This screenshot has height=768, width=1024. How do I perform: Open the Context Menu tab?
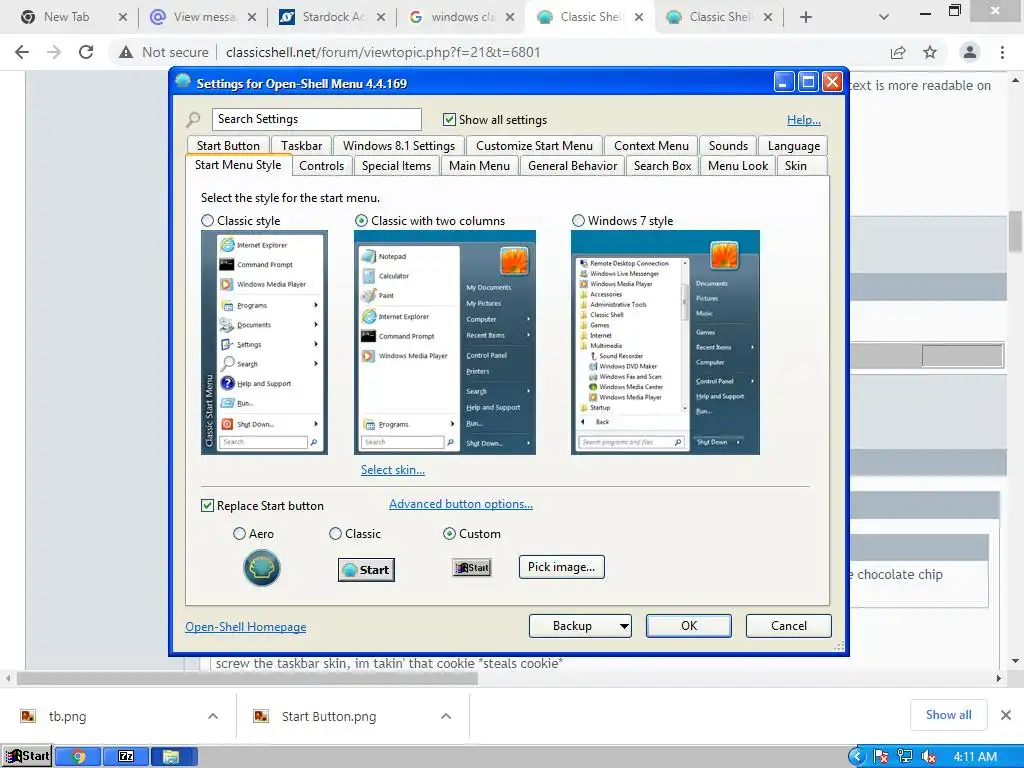(x=651, y=146)
